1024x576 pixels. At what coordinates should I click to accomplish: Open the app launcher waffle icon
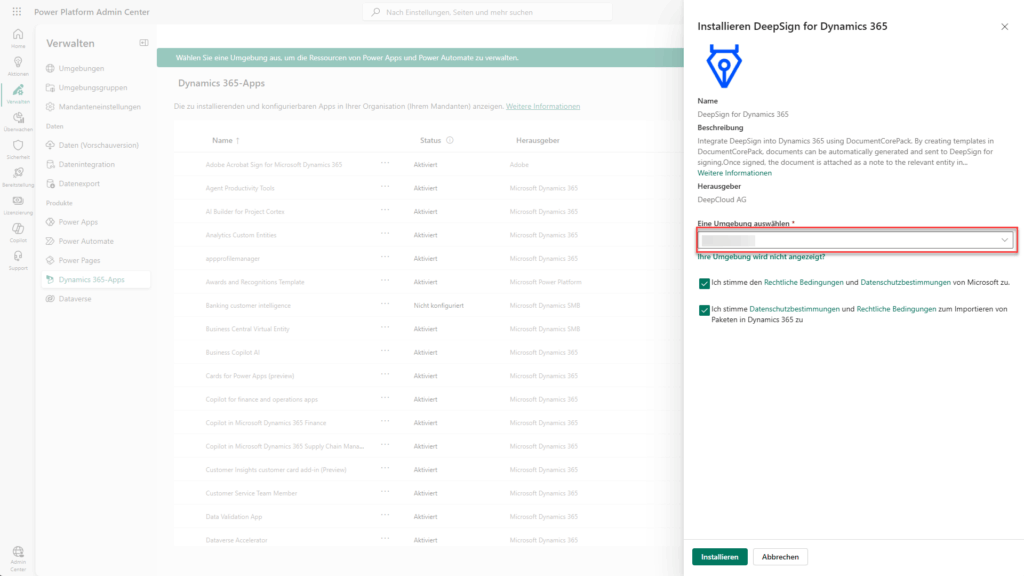pos(17,12)
